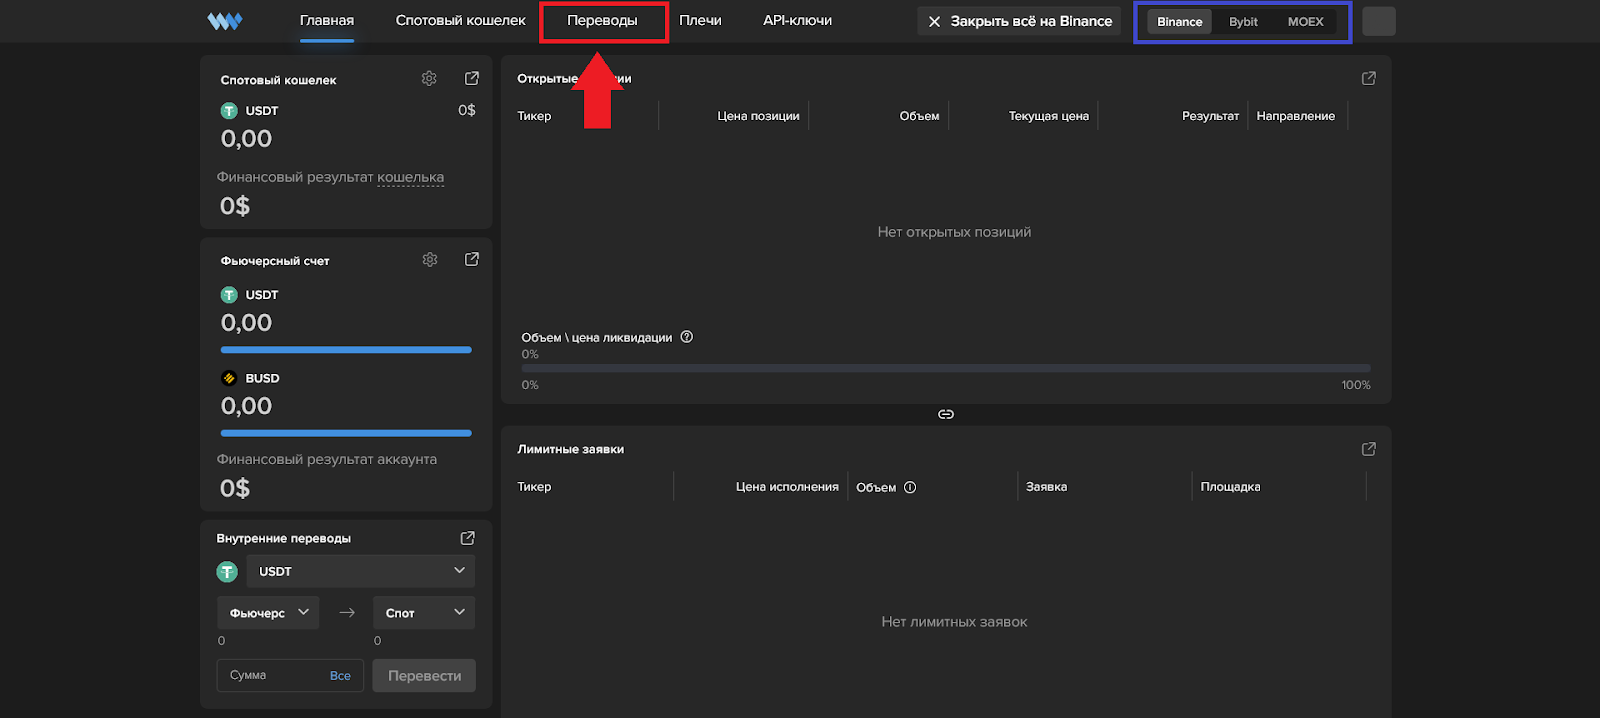Pop out the Внутренние переводы panel
This screenshot has width=1600, height=718.
pos(467,538)
